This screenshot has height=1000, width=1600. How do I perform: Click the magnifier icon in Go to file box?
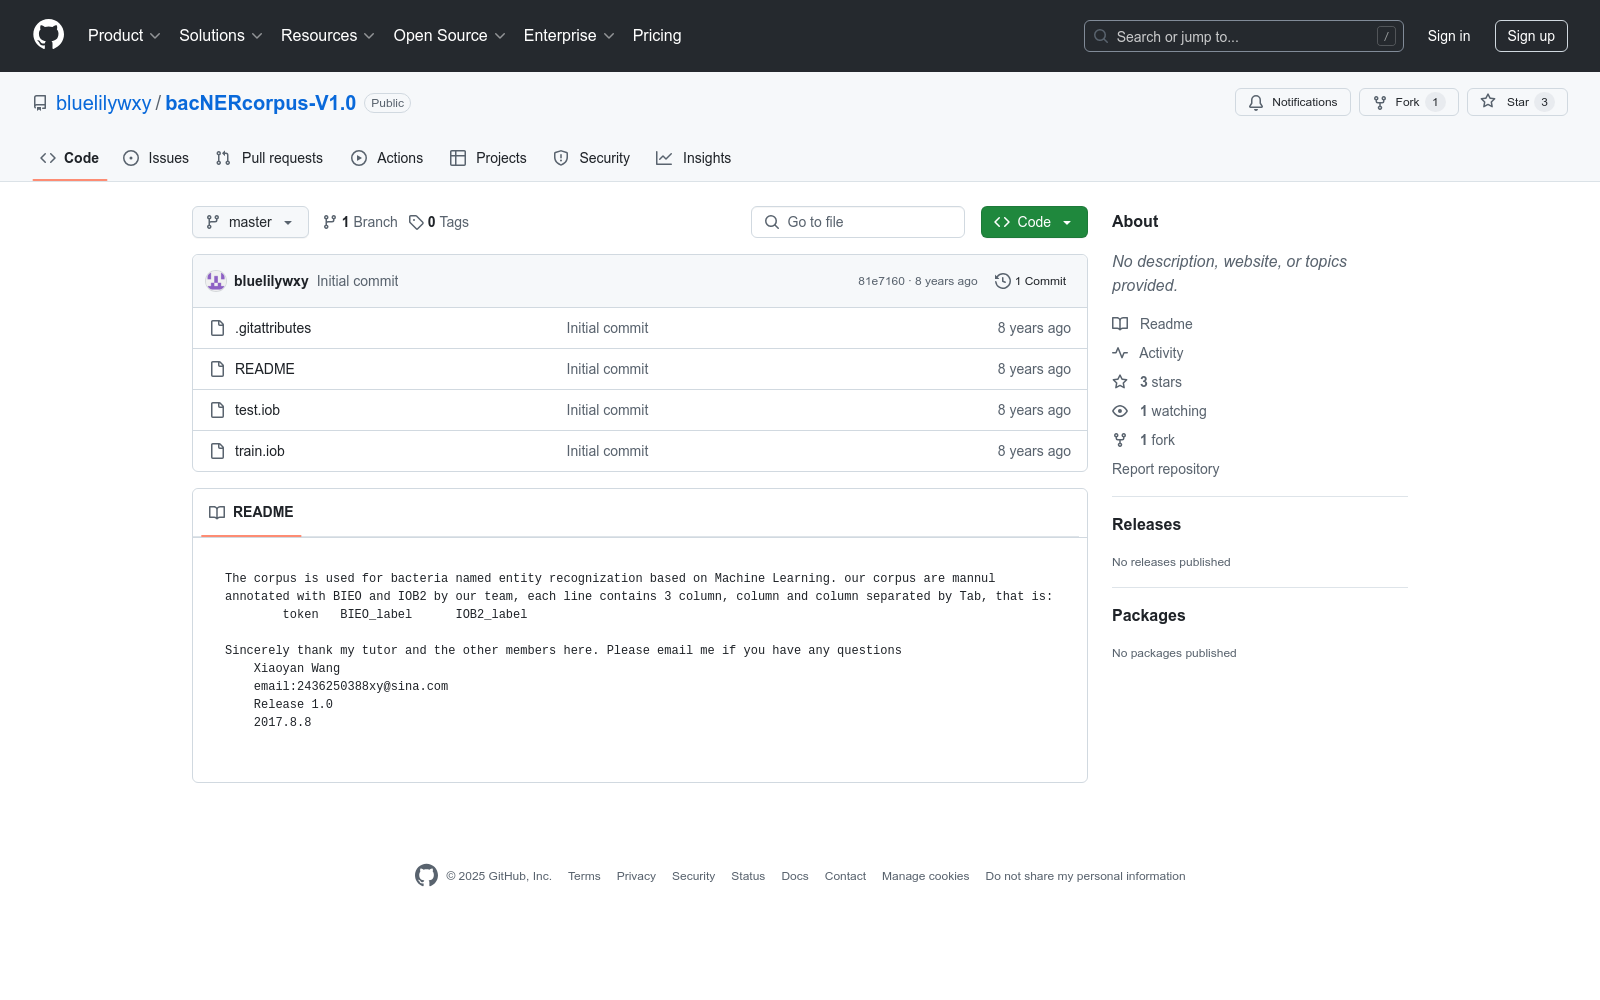[x=772, y=222]
